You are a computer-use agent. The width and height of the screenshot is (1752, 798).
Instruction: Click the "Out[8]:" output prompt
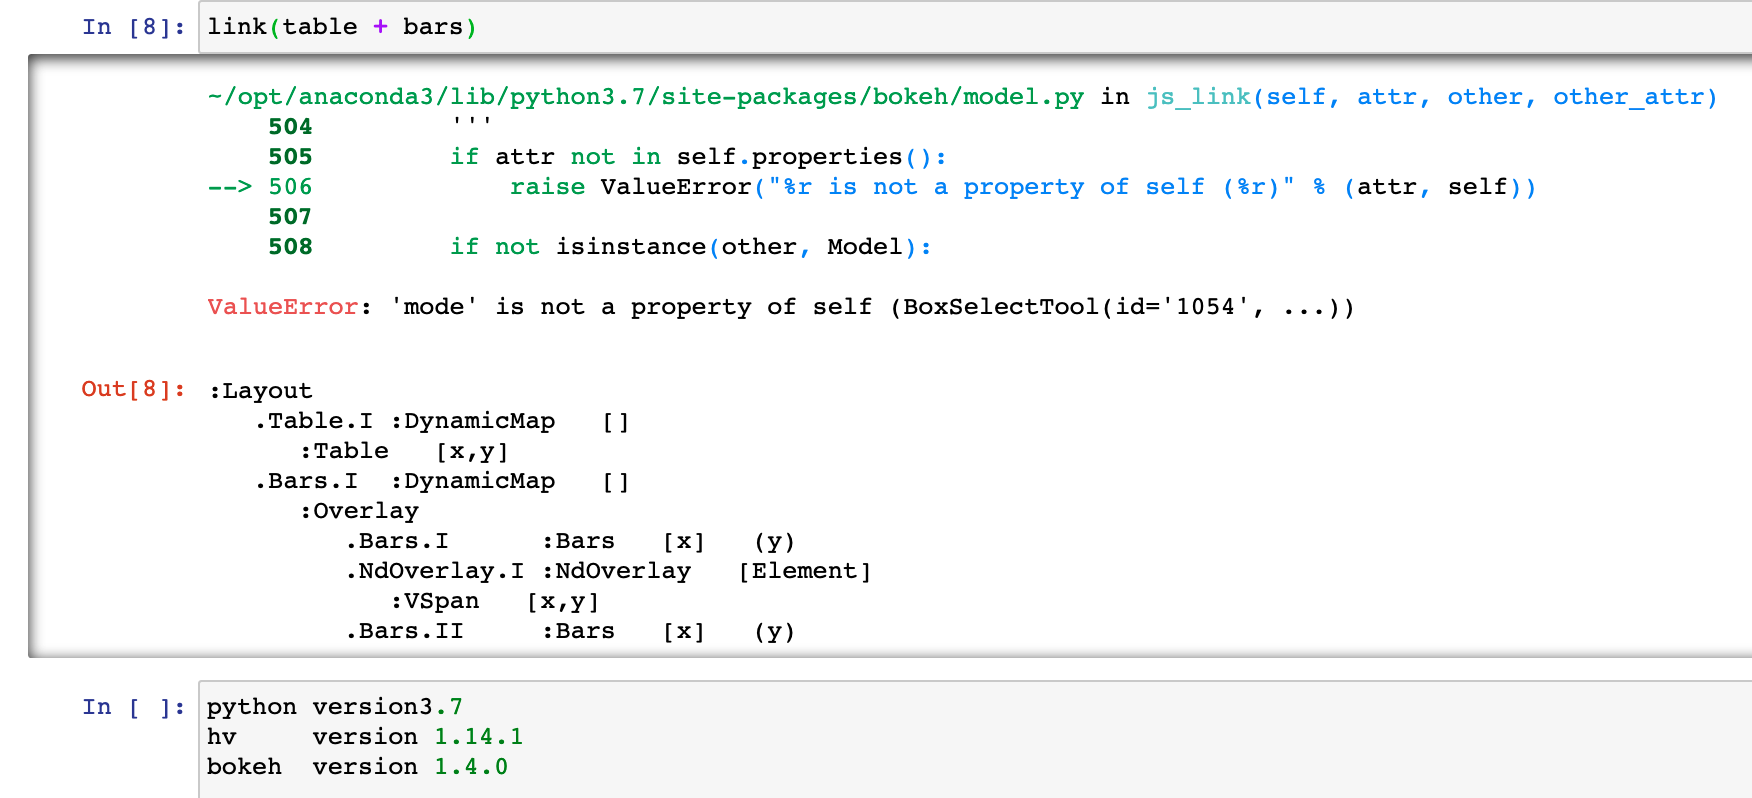pos(134,389)
